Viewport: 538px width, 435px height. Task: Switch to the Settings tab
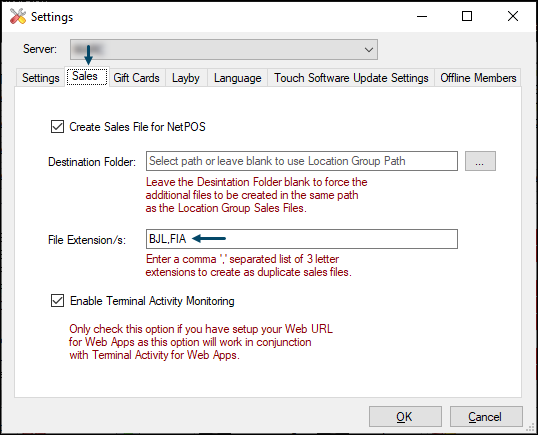[x=41, y=78]
